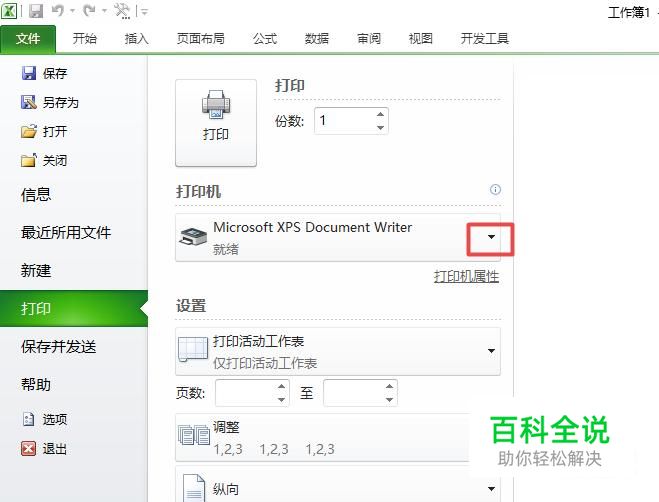Select the highlighted 打印 menu entry
659x502 pixels.
point(74,308)
